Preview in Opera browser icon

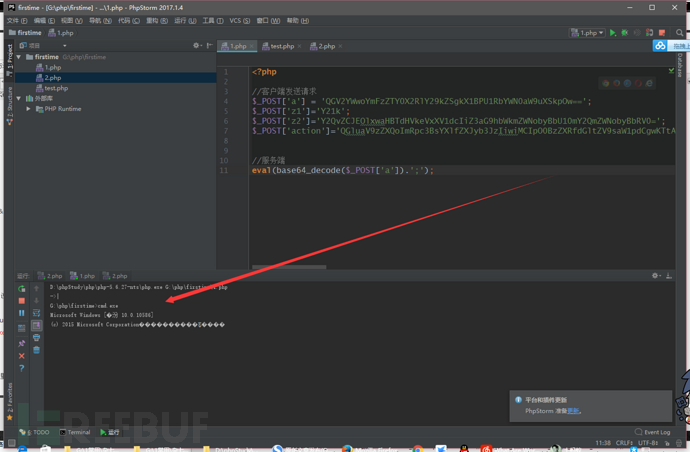tap(638, 83)
